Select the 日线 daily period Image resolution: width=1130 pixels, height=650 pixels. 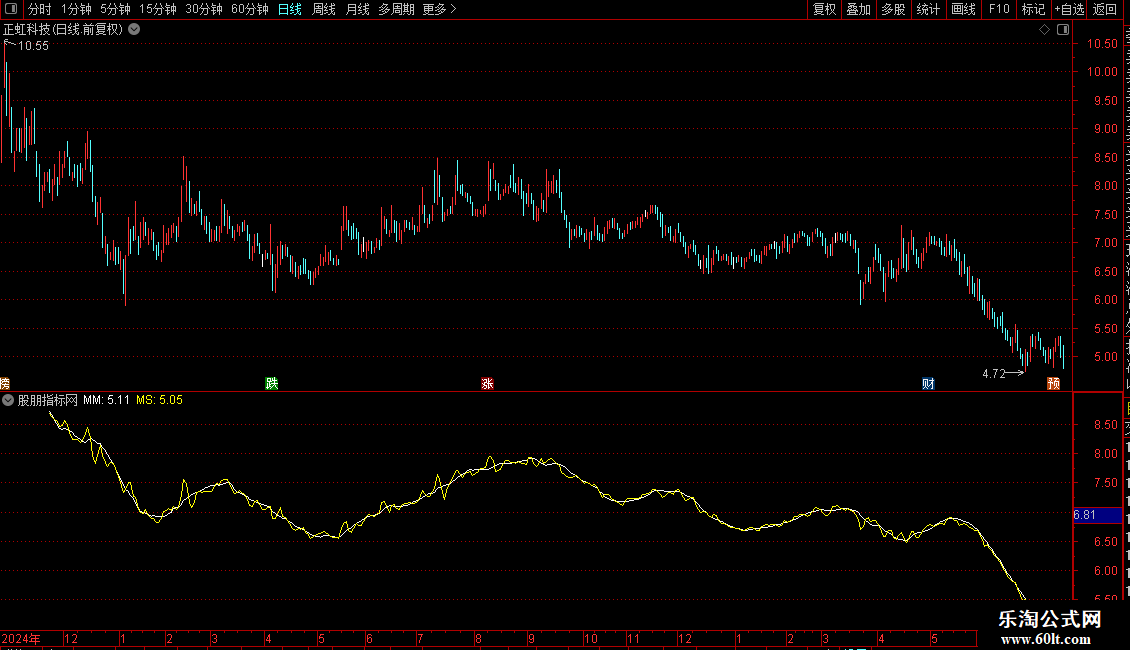tap(290, 9)
